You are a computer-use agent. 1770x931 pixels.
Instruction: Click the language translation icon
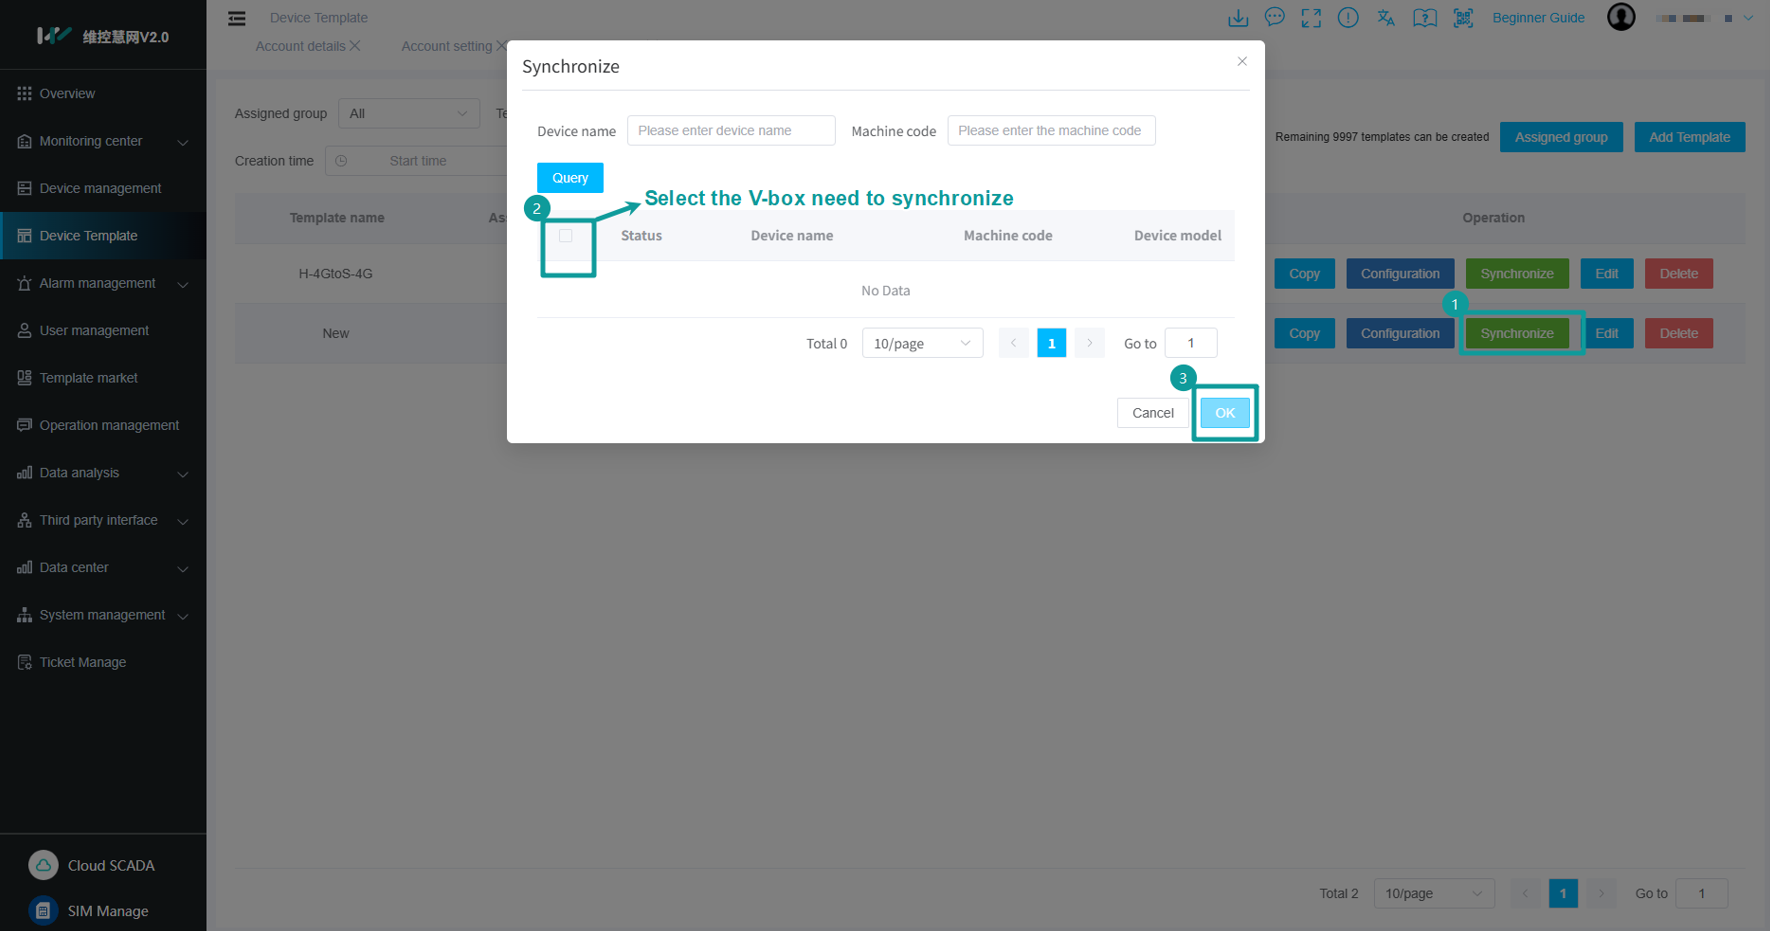click(x=1386, y=18)
